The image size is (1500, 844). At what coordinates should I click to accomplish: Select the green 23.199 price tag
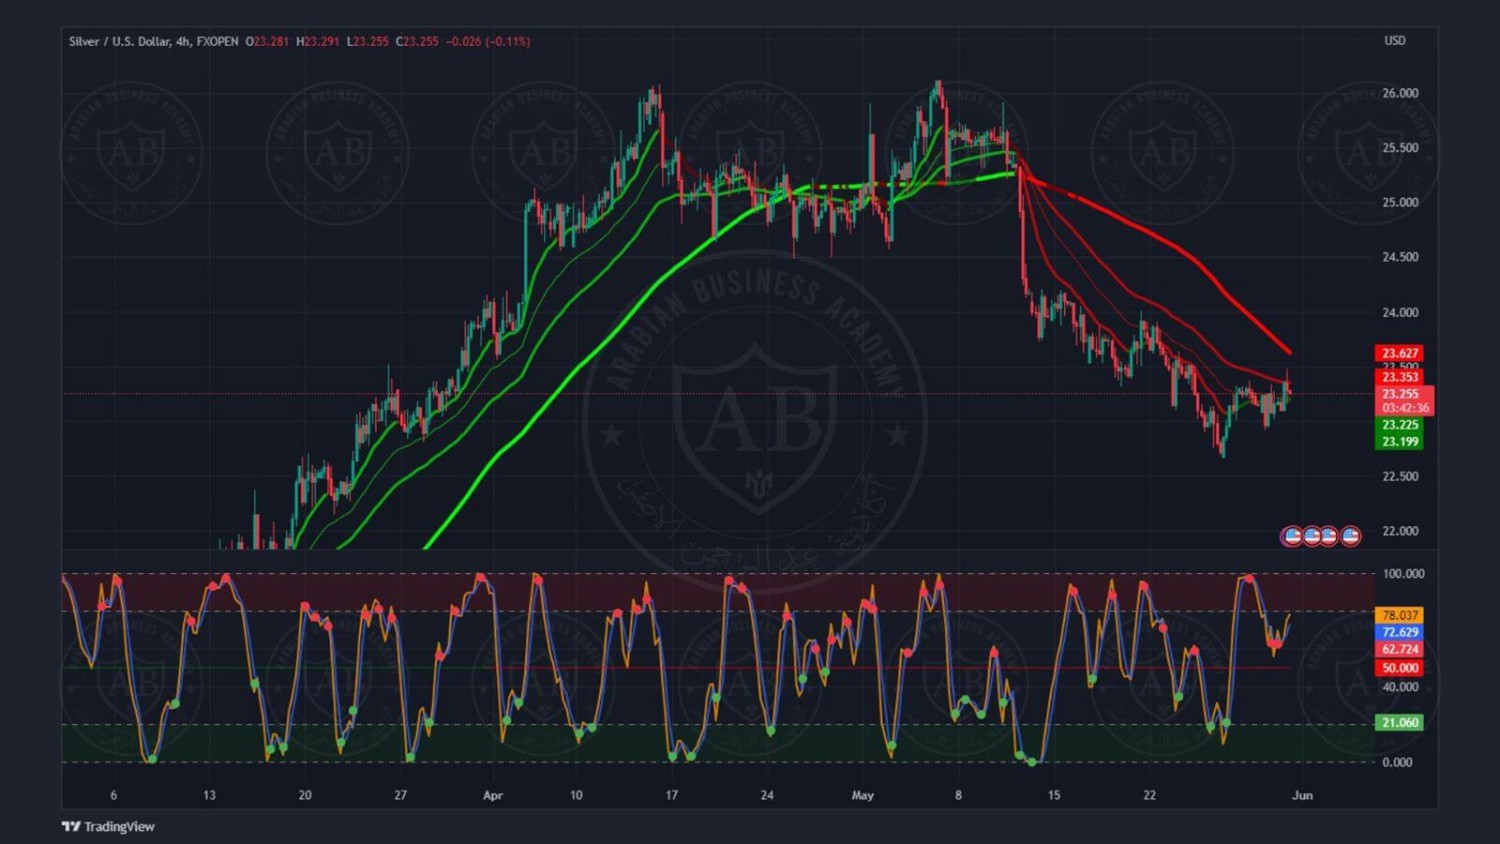pyautogui.click(x=1400, y=441)
